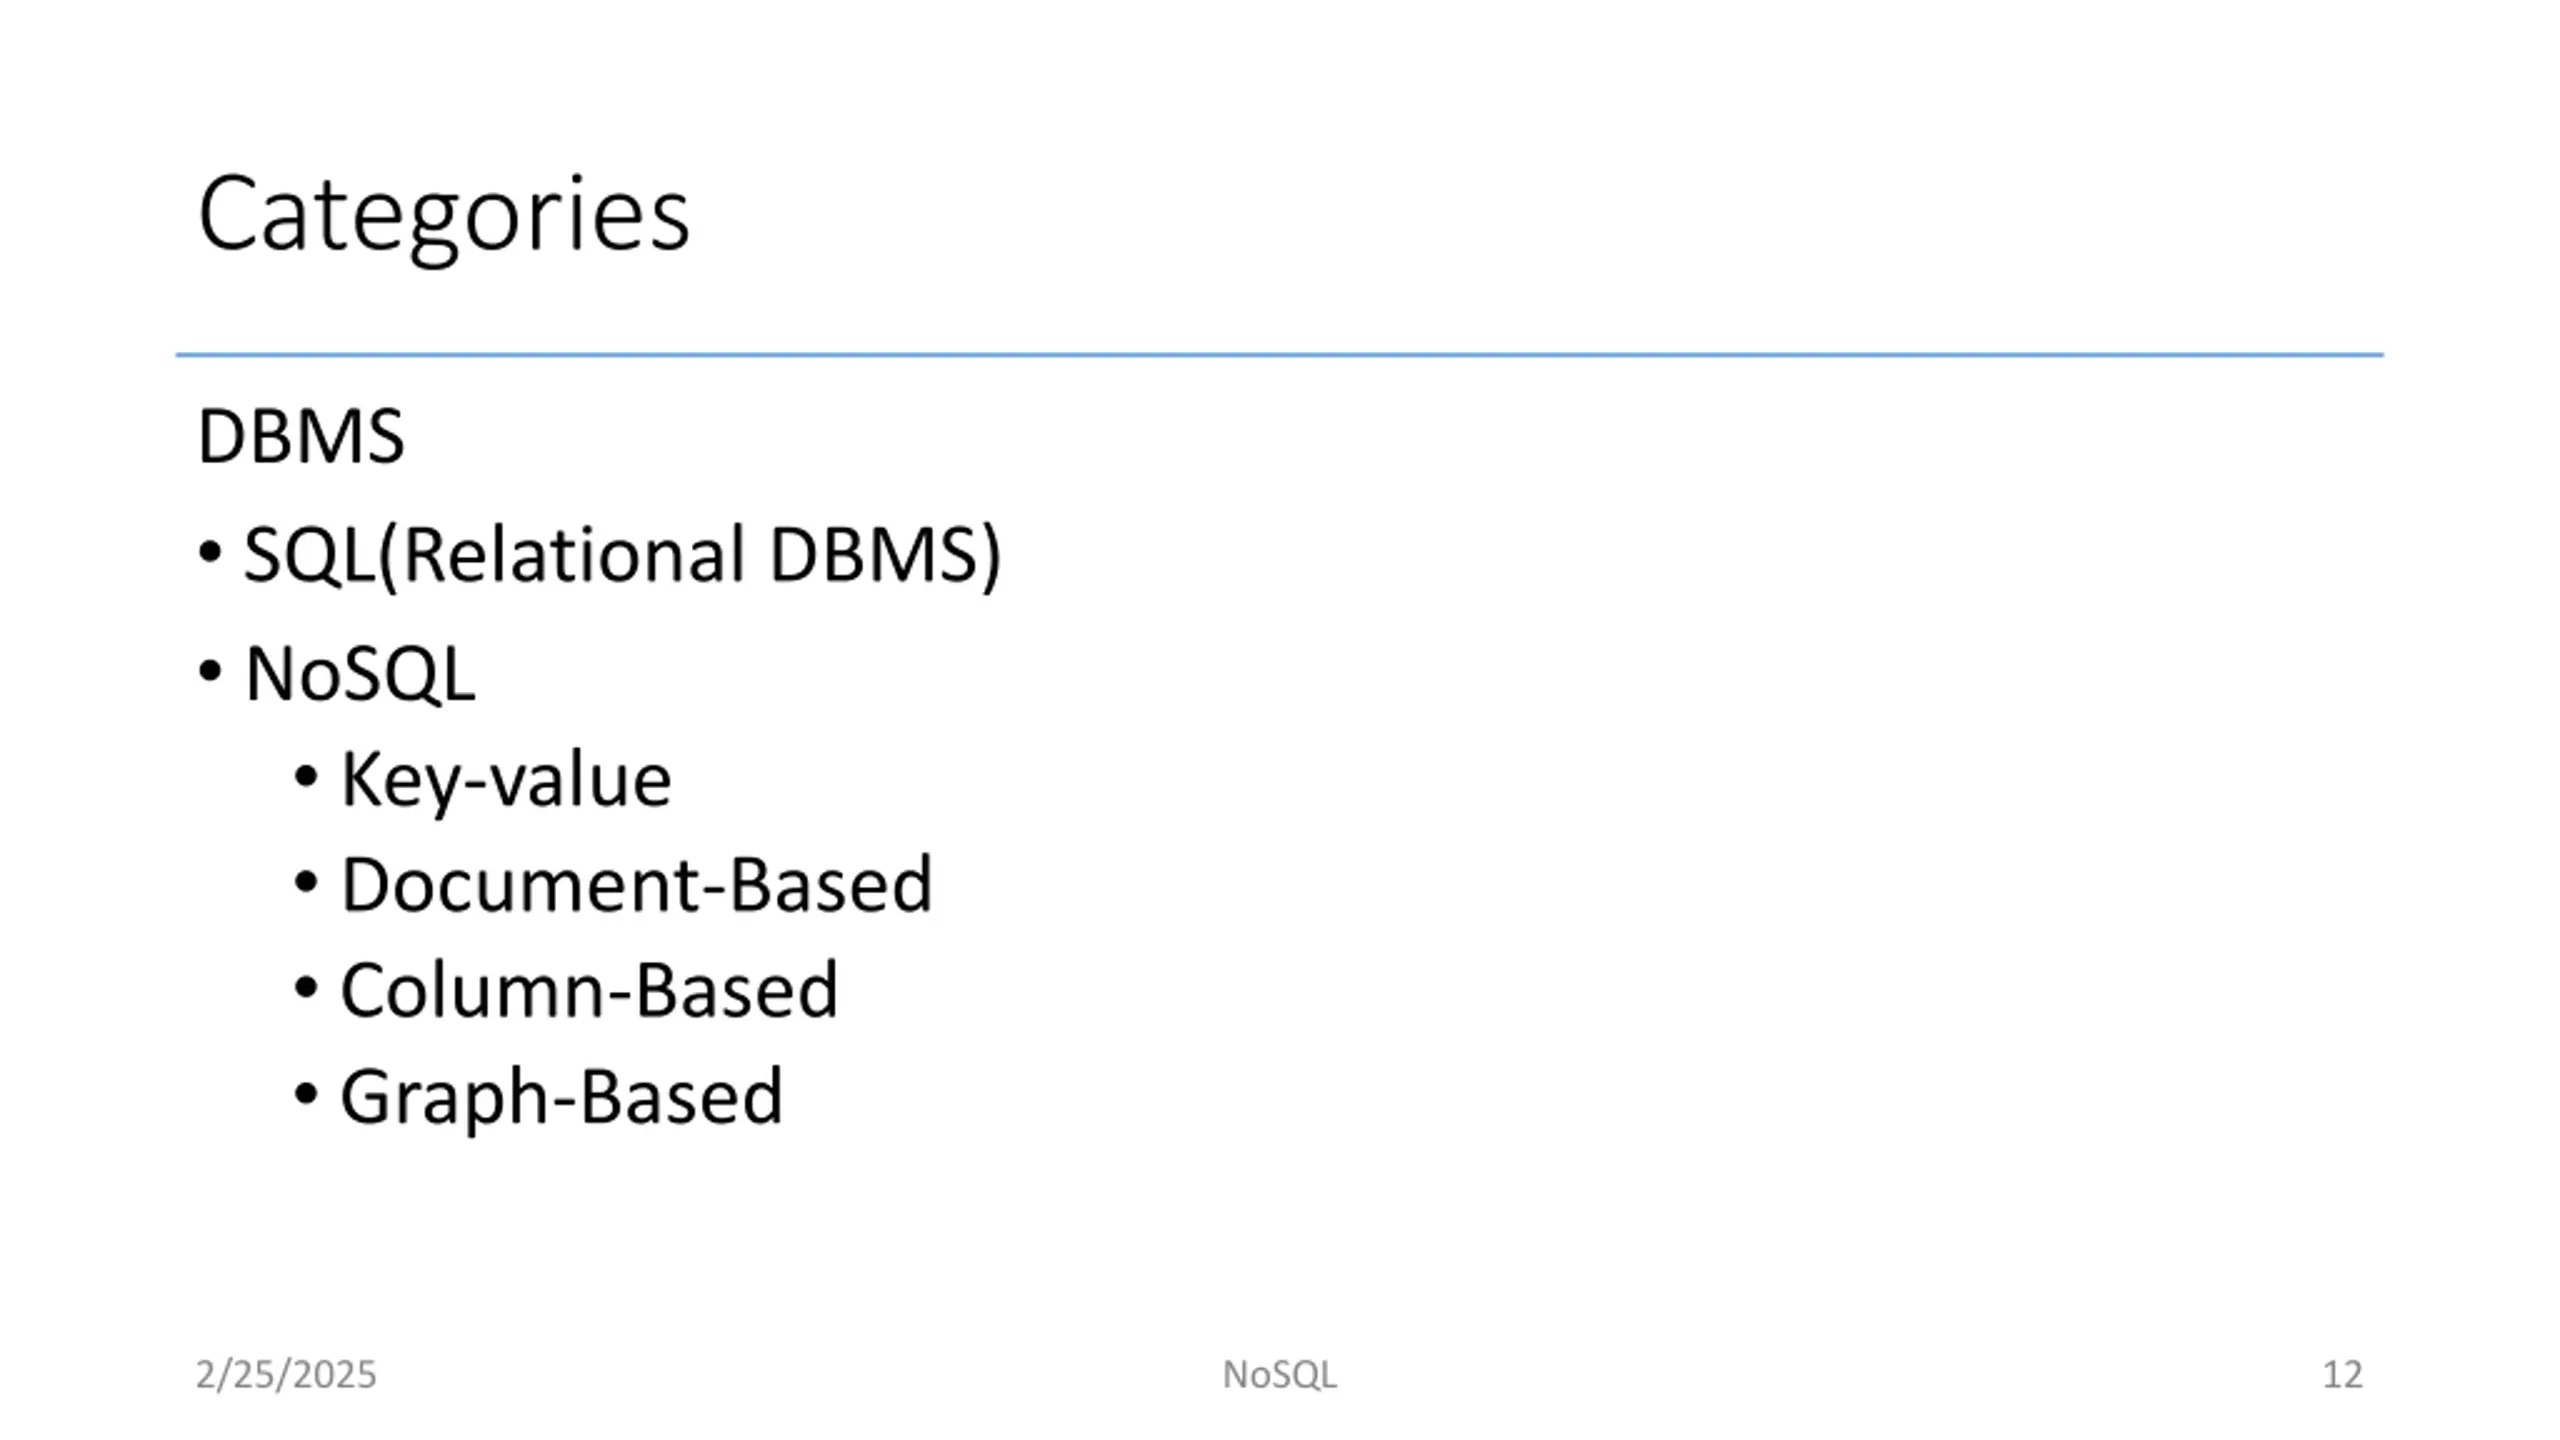Select the Document-Based sub-bullet text
This screenshot has height=1440, width=2560.
[x=637, y=885]
